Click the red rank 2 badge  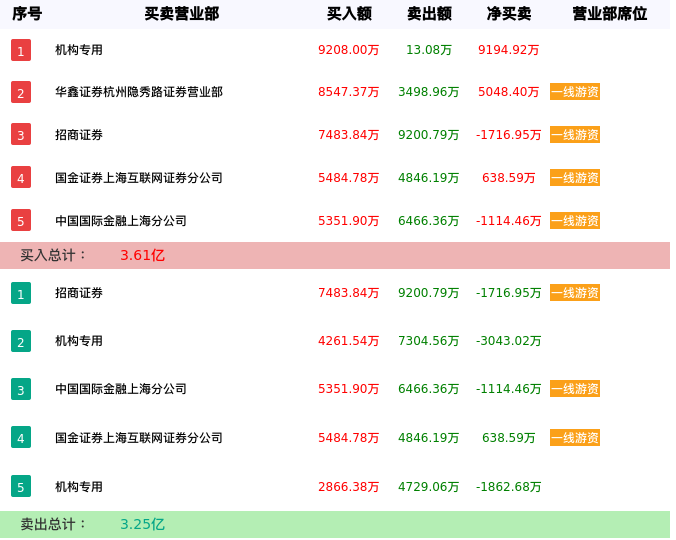(21, 92)
